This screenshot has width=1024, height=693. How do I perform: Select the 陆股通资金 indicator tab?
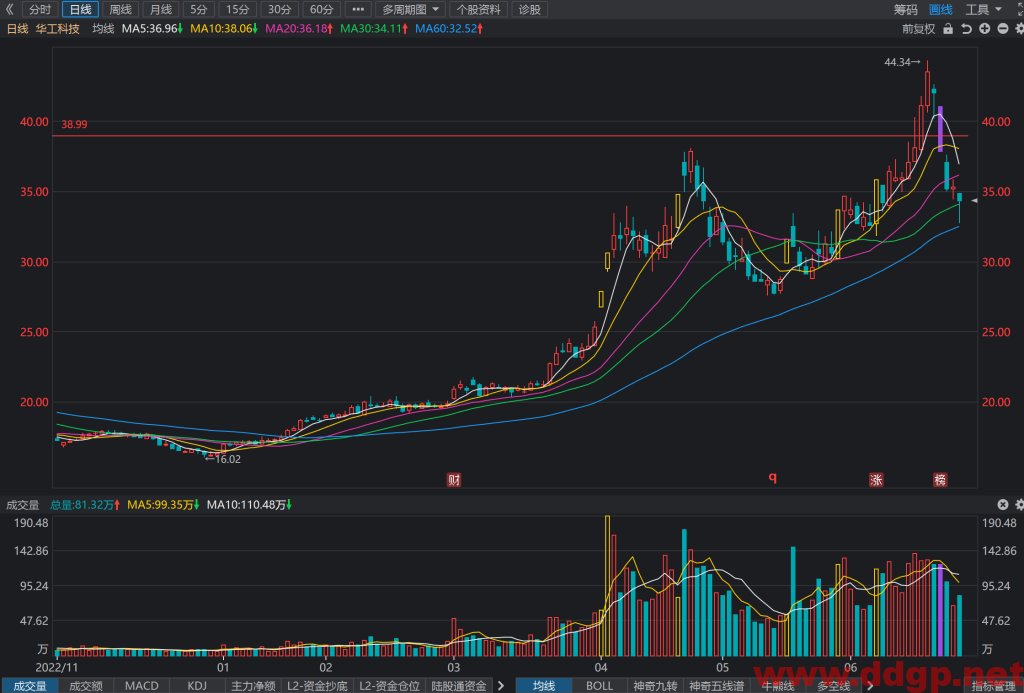(459, 686)
